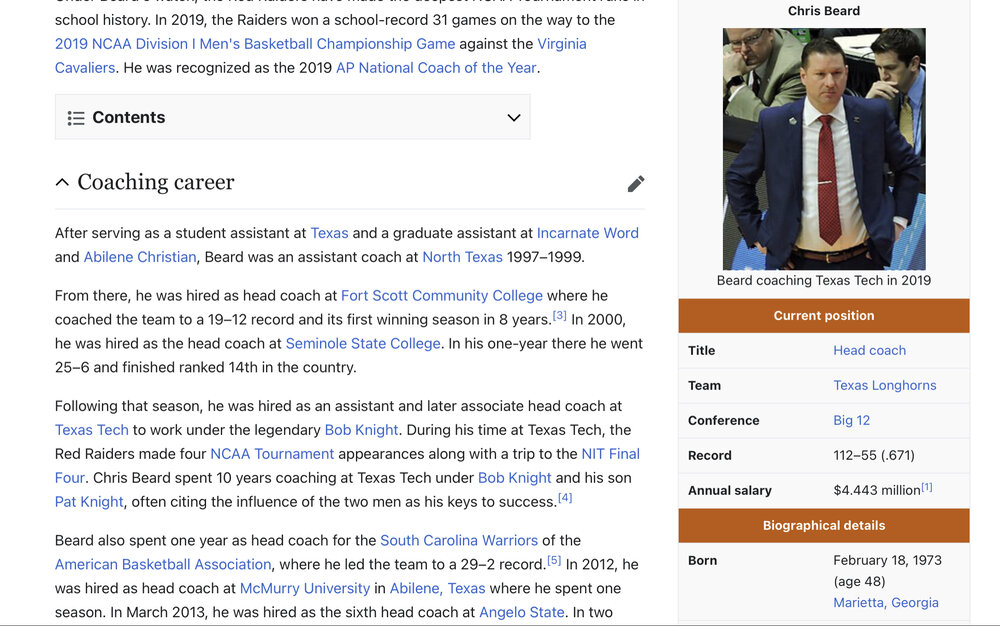This screenshot has height=626, width=1000.
Task: Open the South Carolina Warriors link
Action: (x=459, y=540)
